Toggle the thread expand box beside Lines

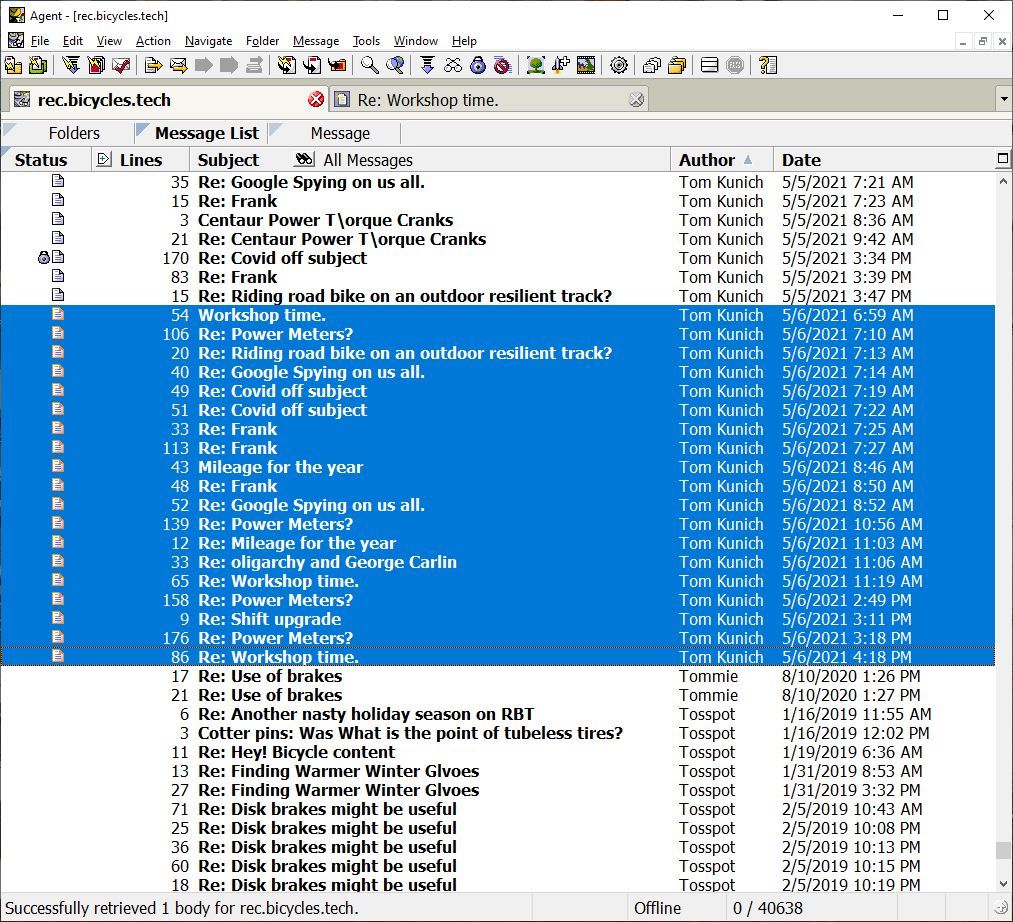[x=104, y=159]
